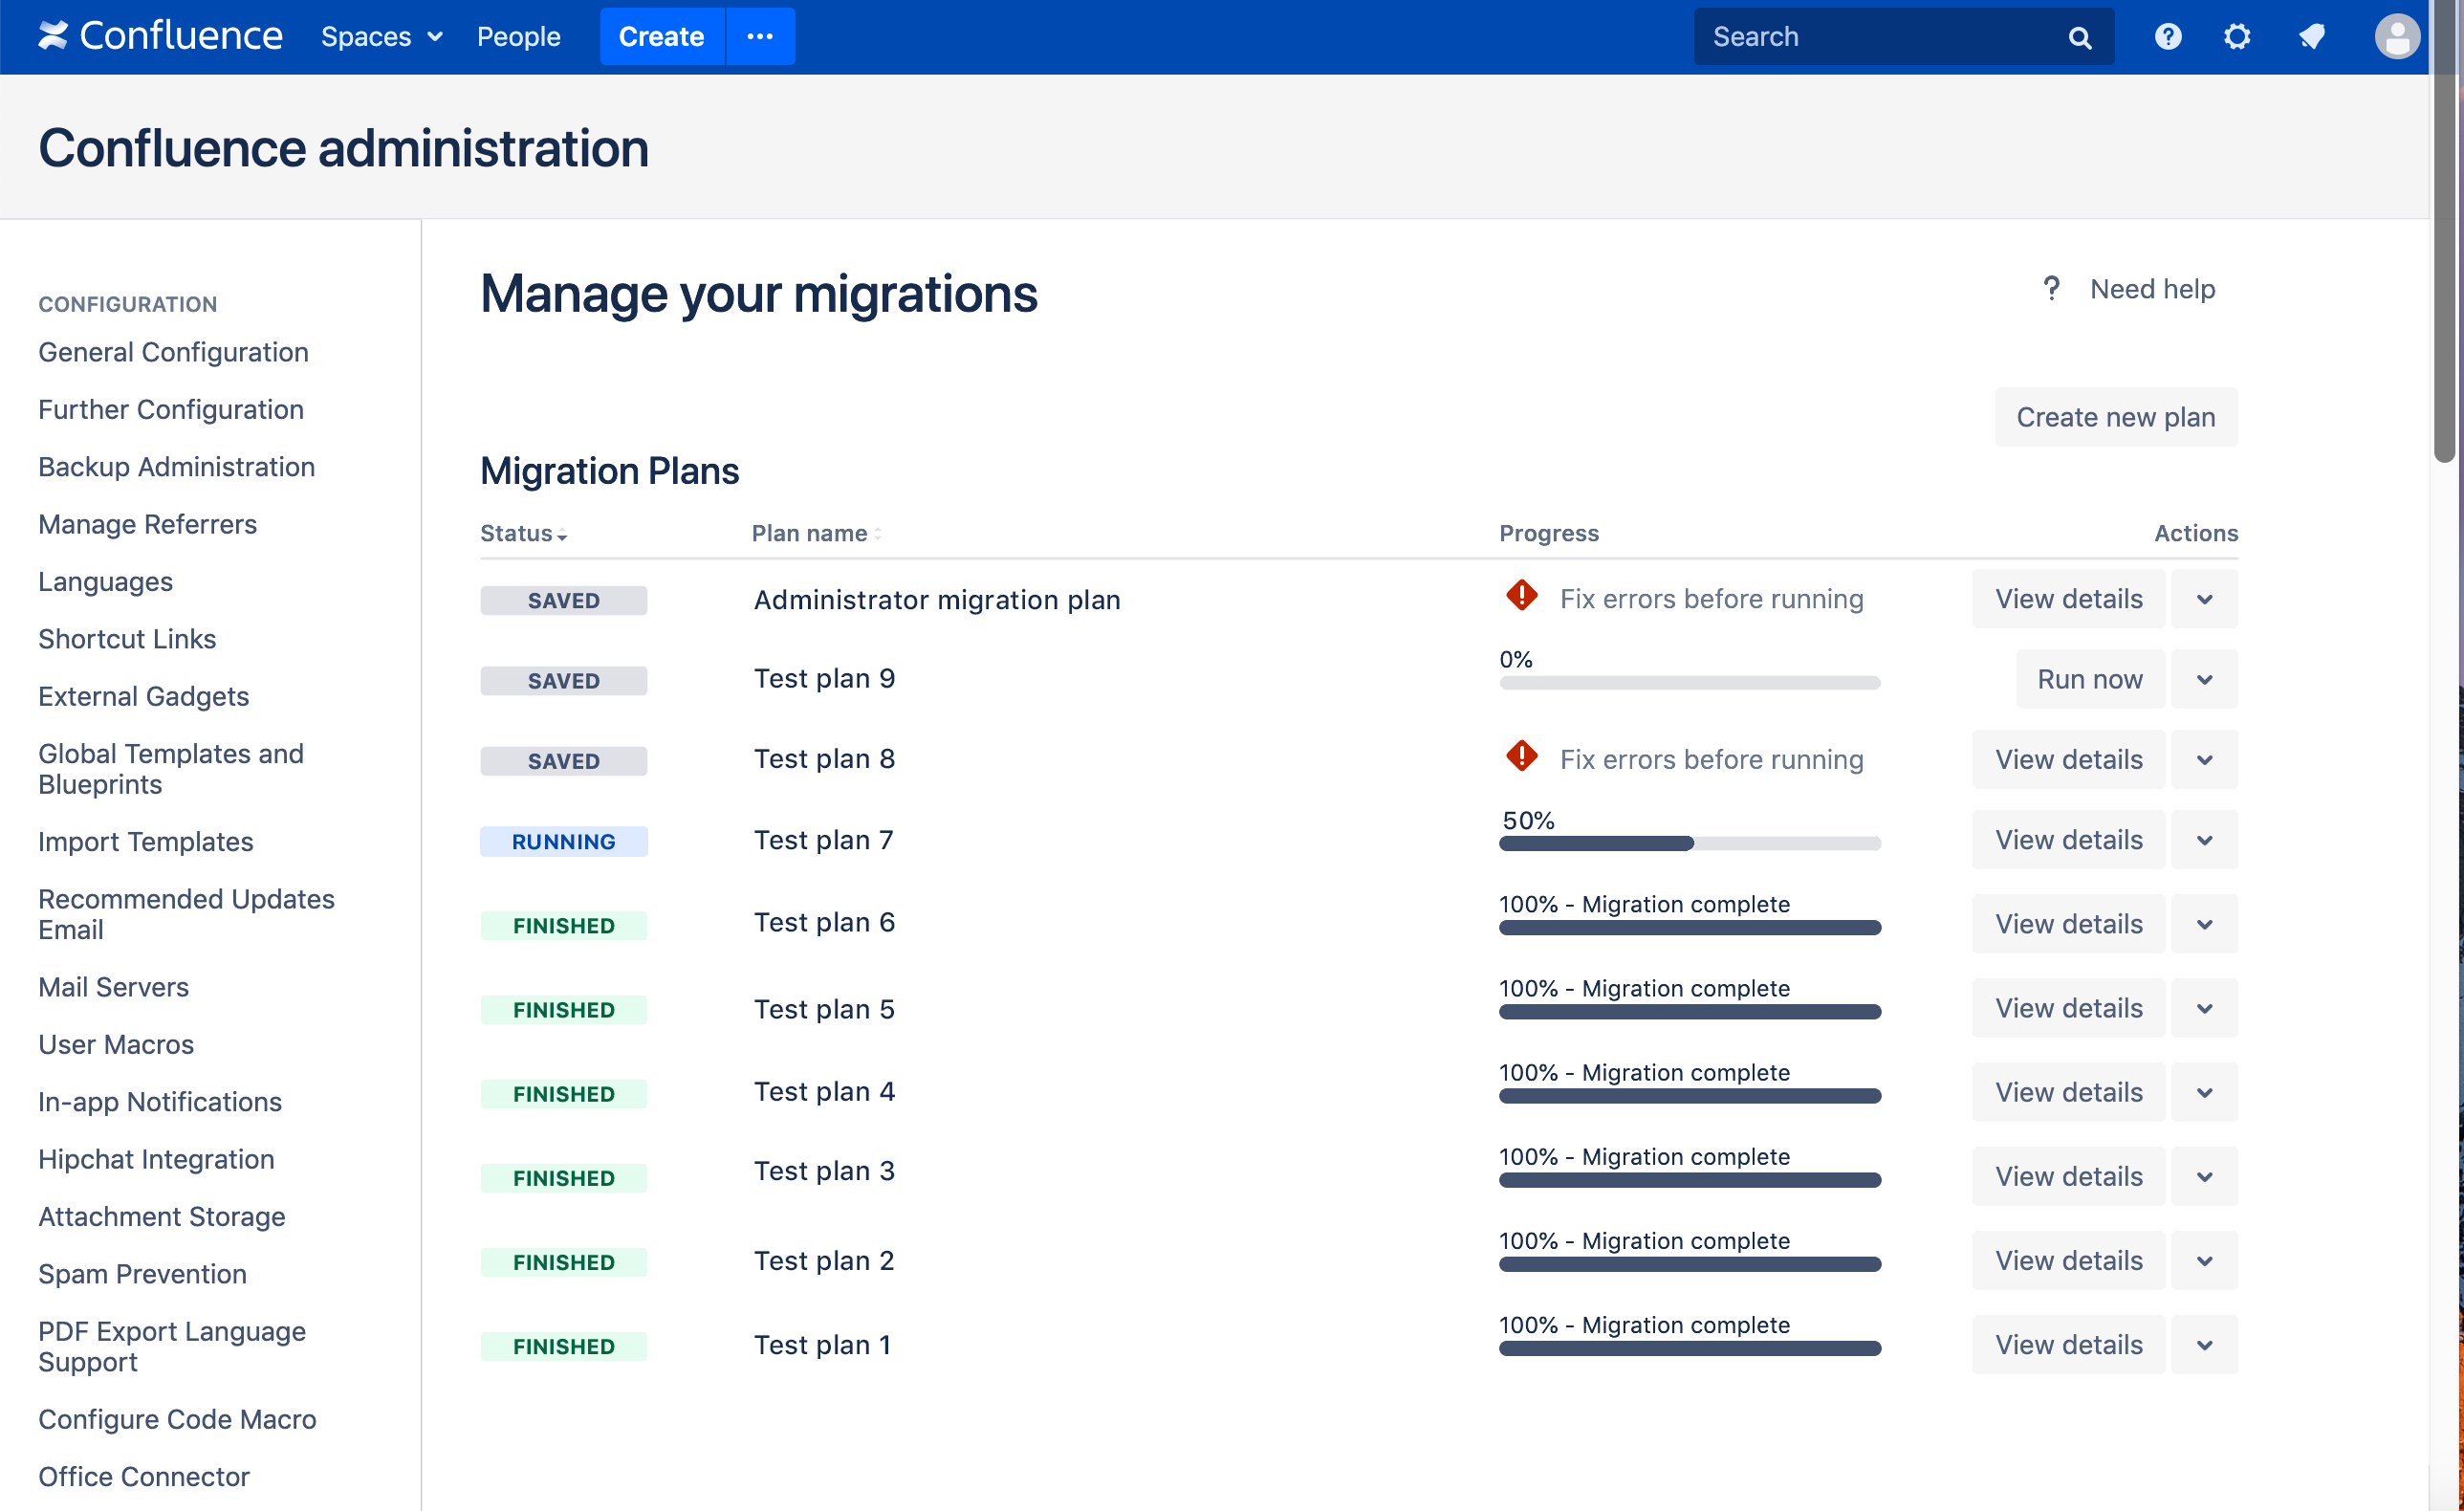This screenshot has width=2464, height=1511.
Task: Open Spam Prevention in sidebar
Action: [x=142, y=1274]
